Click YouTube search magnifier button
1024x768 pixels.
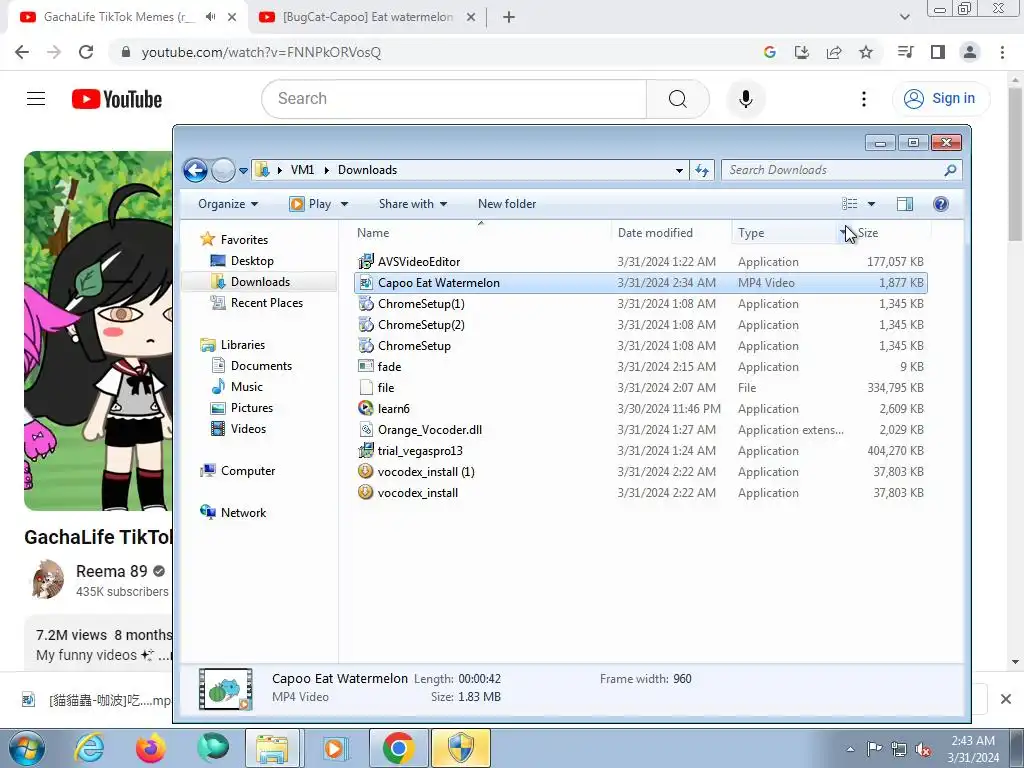pos(678,99)
